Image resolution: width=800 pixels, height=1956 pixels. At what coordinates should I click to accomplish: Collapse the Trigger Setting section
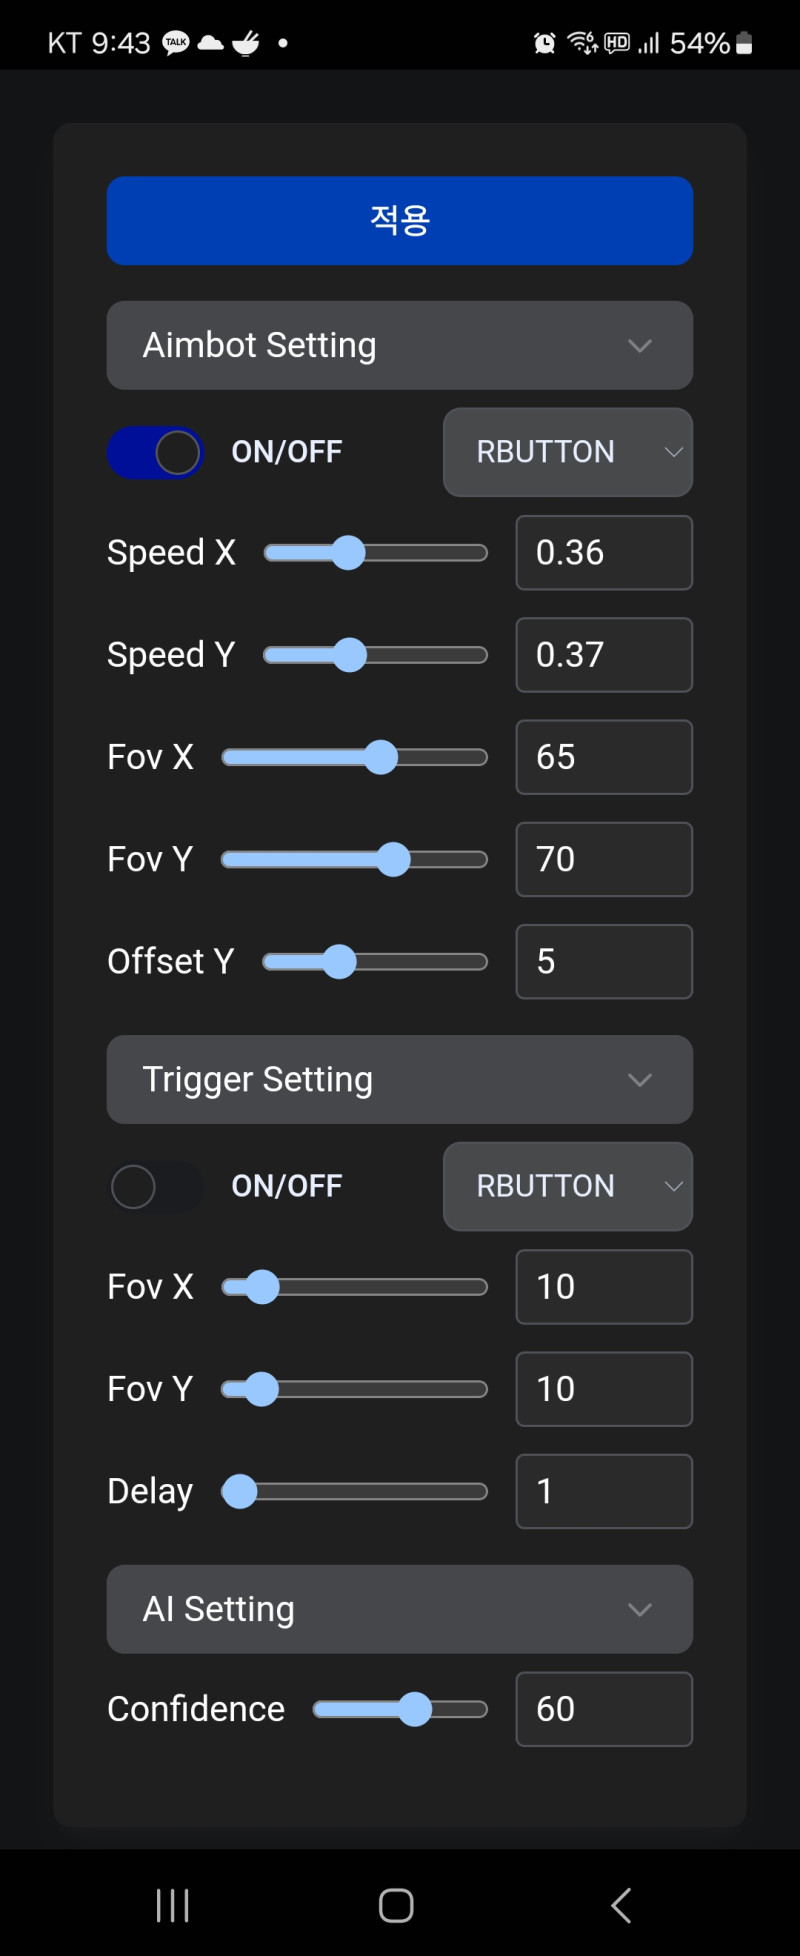(399, 1079)
